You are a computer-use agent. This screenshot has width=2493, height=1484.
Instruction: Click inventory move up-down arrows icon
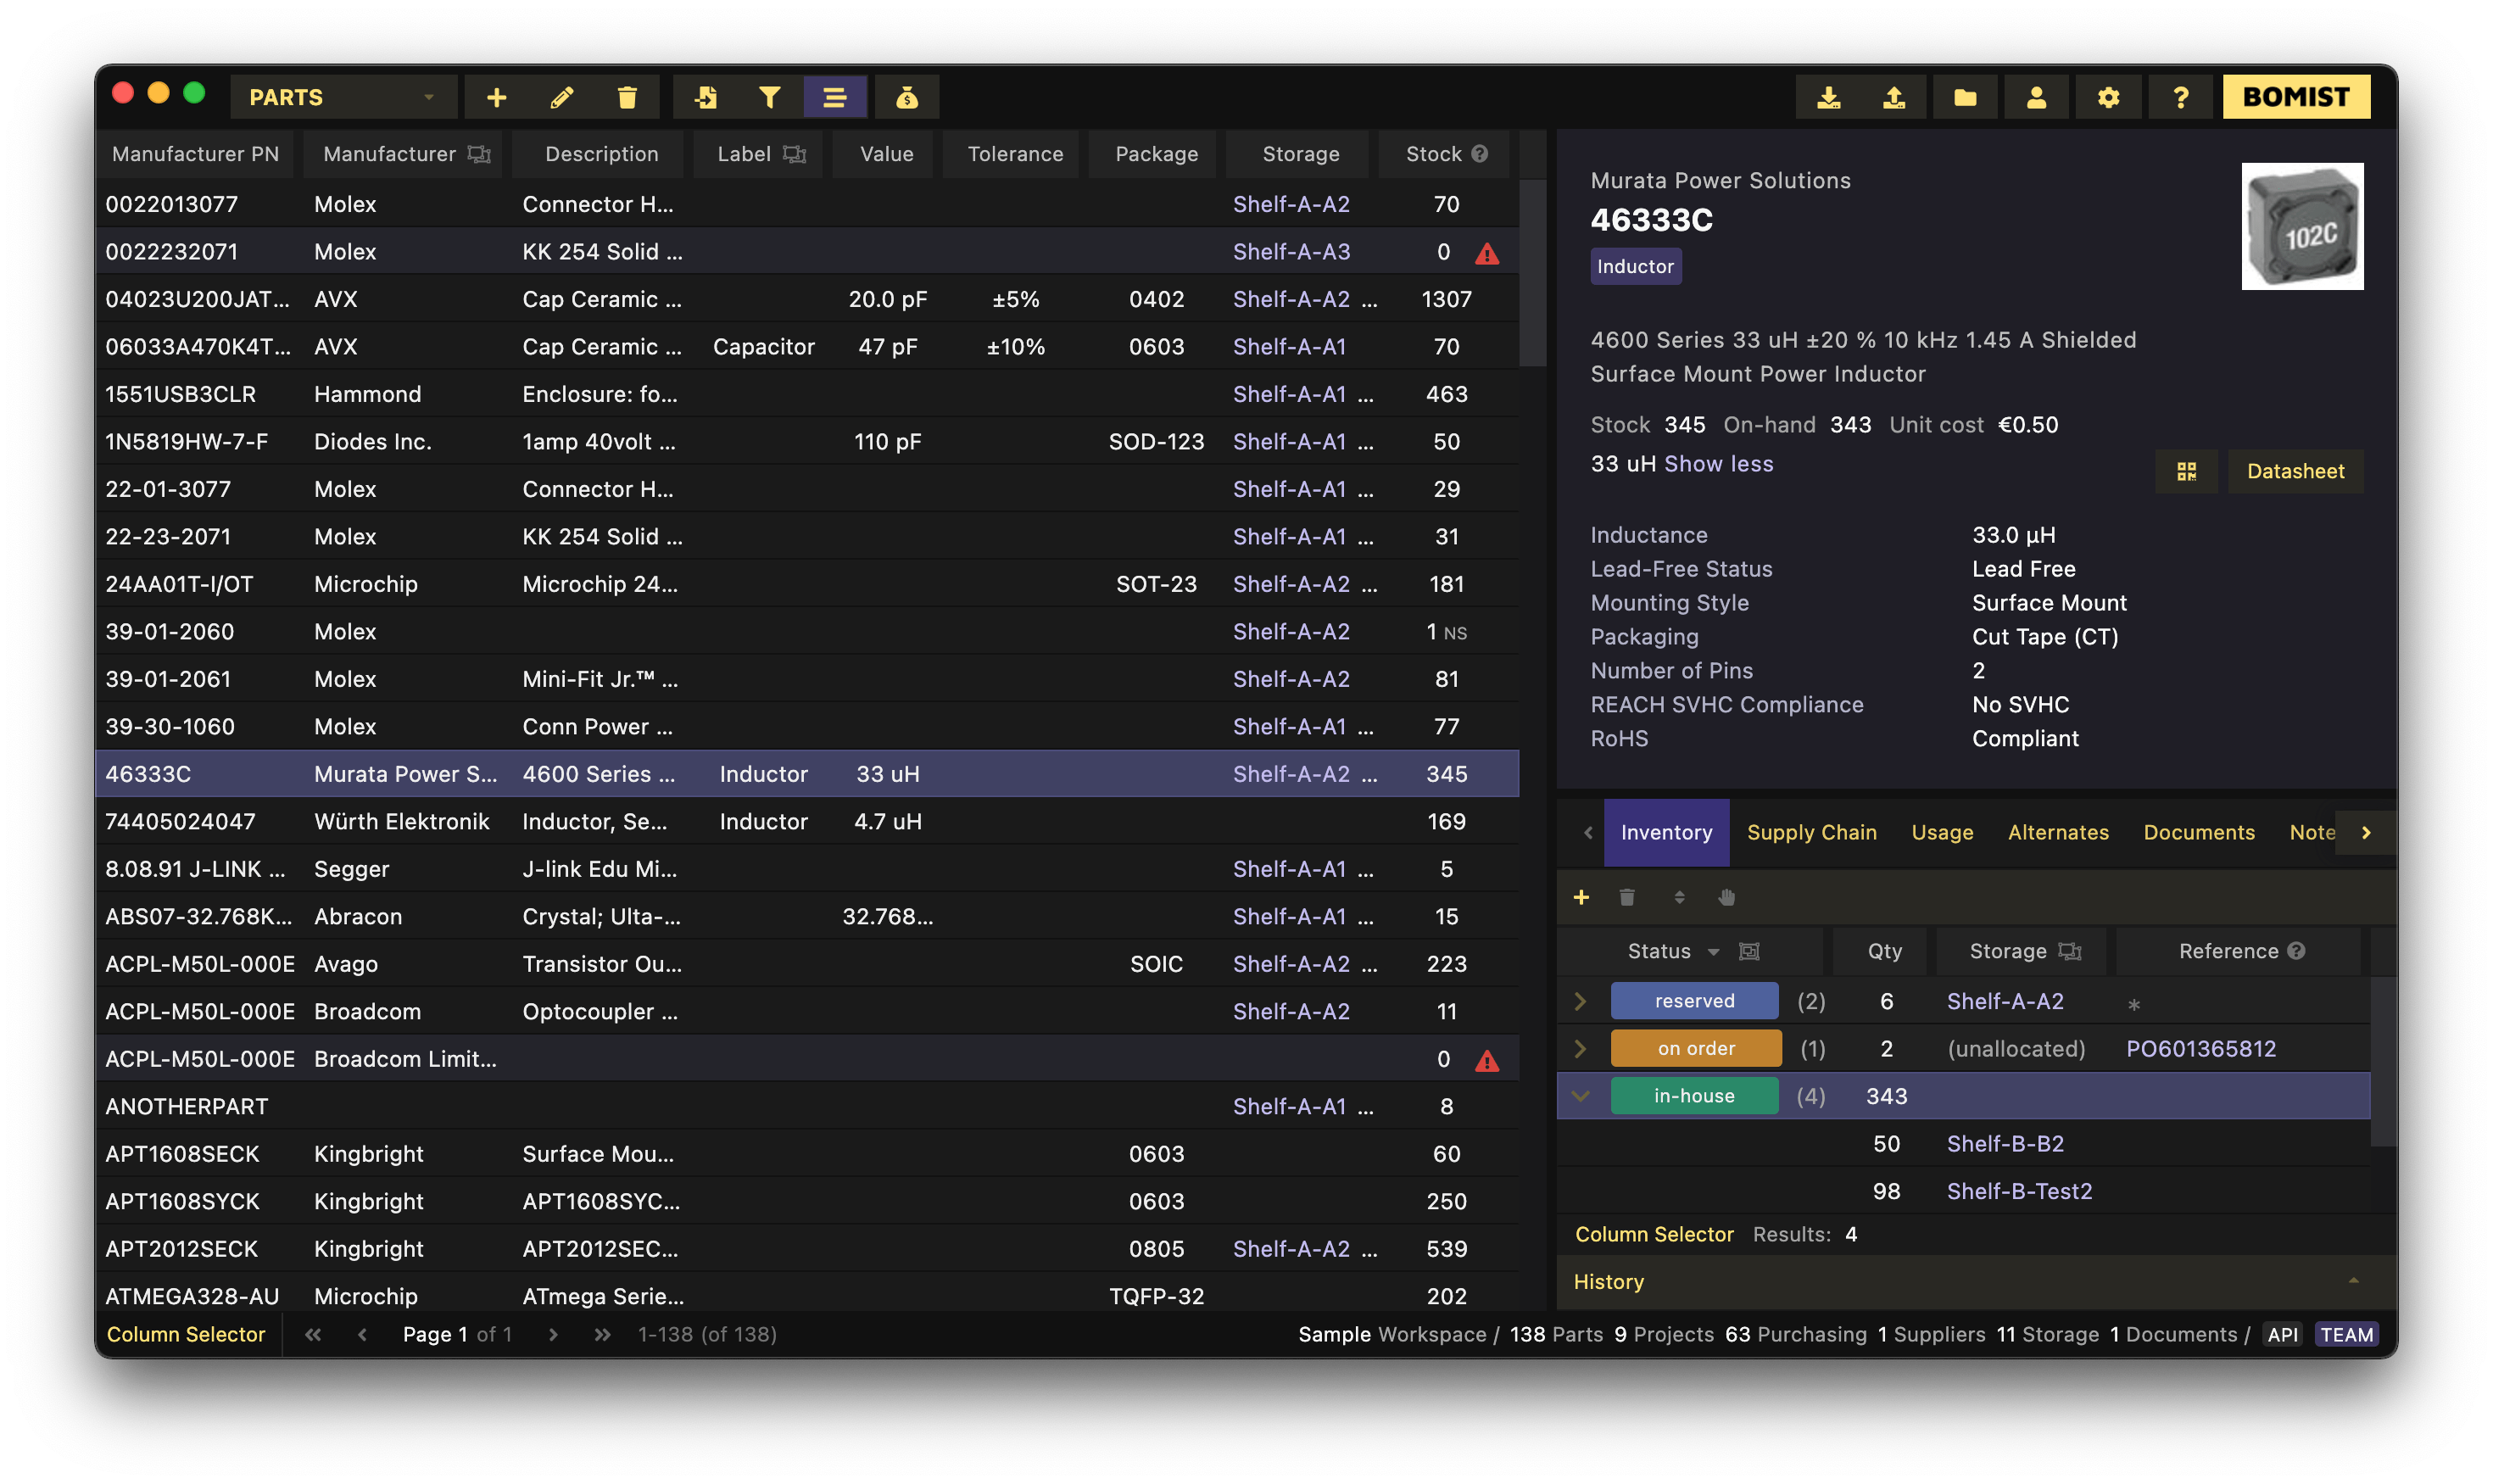tap(1679, 897)
